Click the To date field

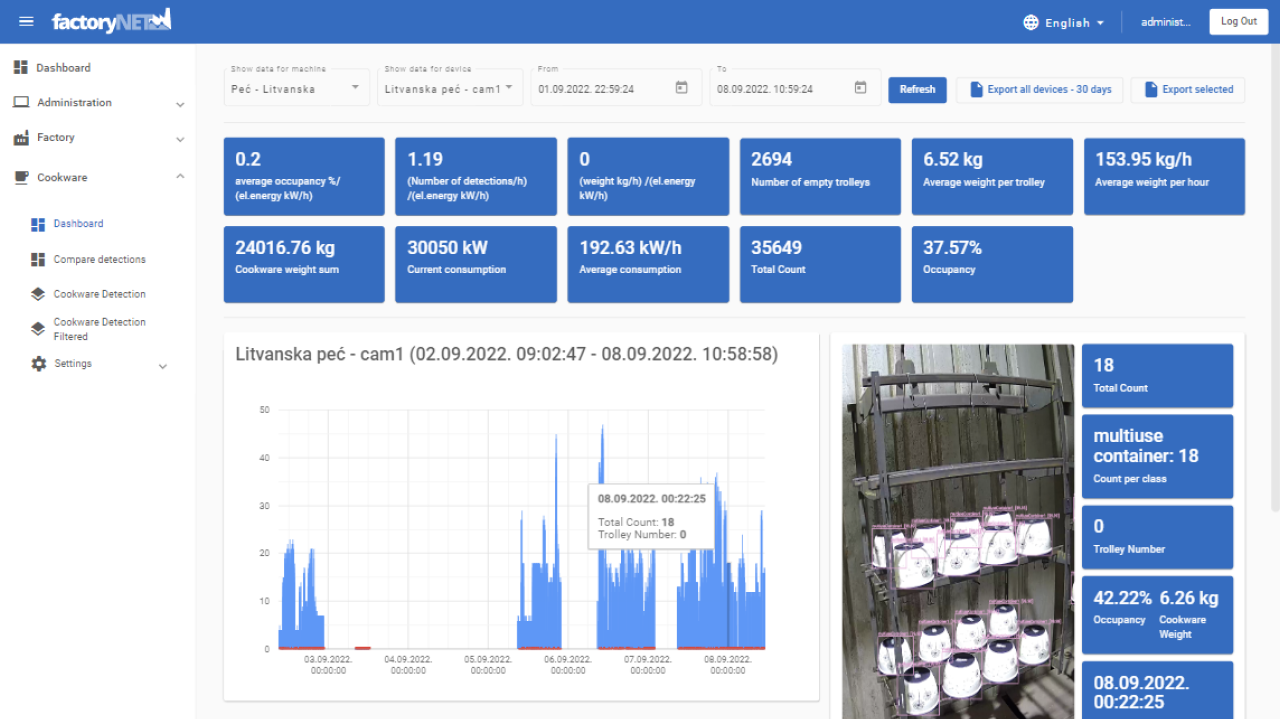(795, 86)
